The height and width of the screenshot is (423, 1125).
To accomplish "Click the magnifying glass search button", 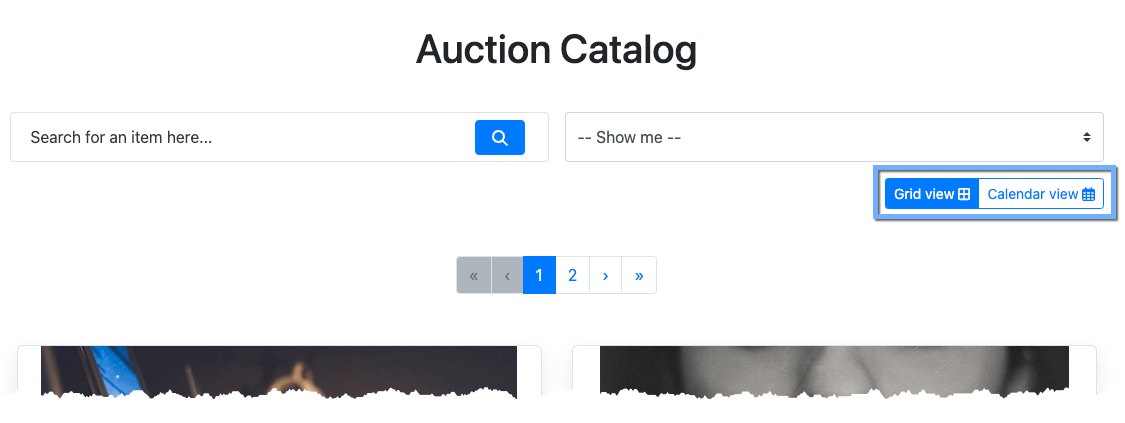I will pos(499,138).
